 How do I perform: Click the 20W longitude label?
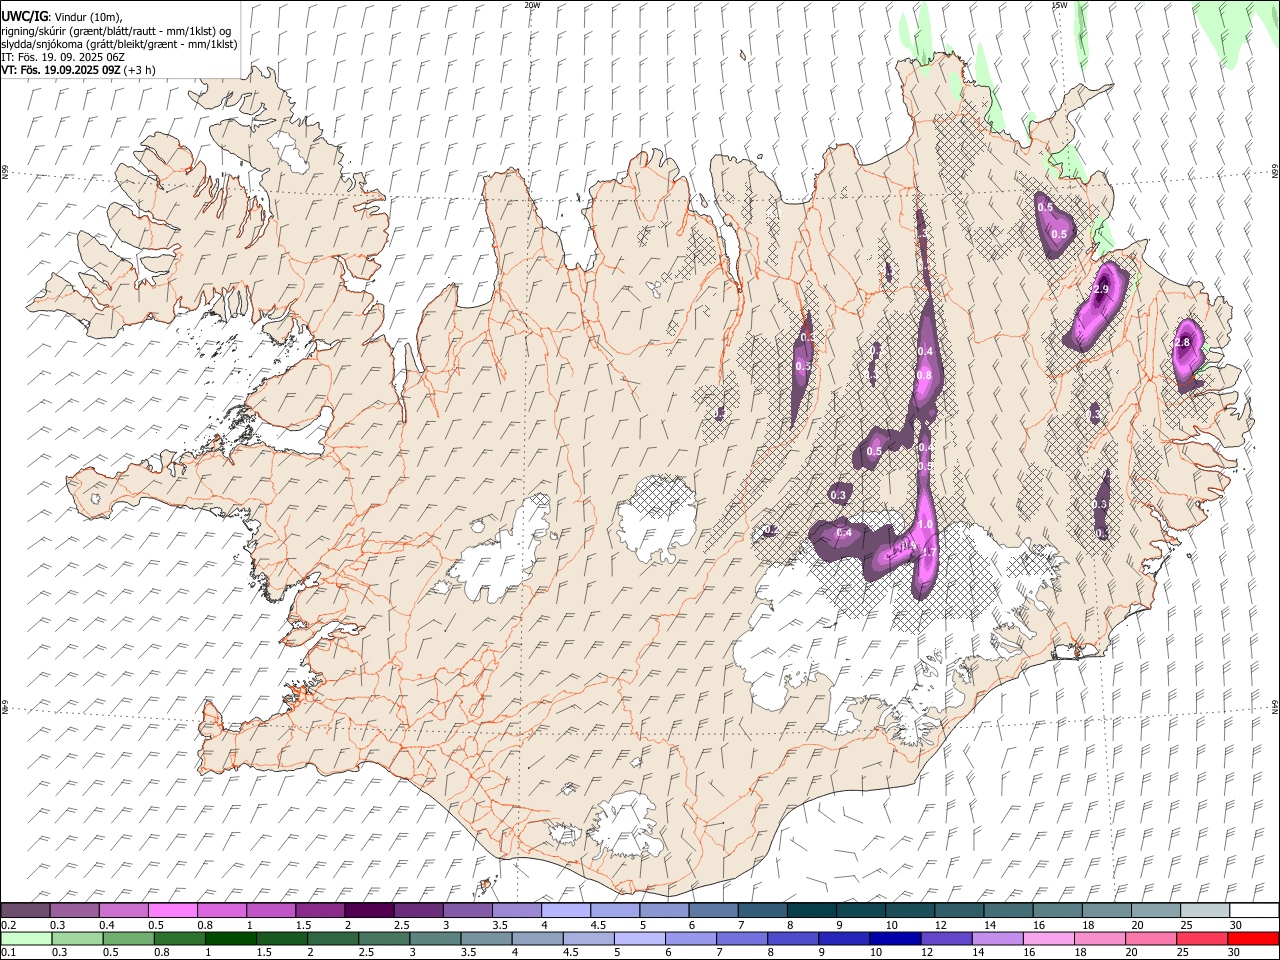coord(532,5)
